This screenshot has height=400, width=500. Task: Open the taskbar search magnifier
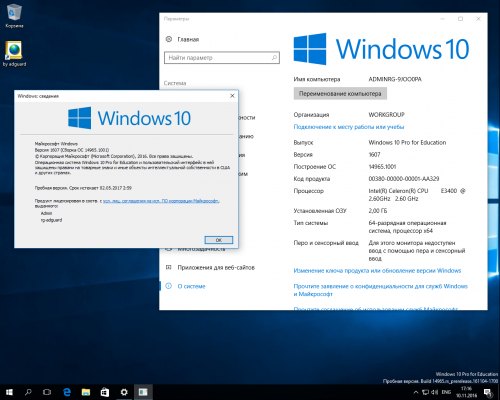pos(28,392)
